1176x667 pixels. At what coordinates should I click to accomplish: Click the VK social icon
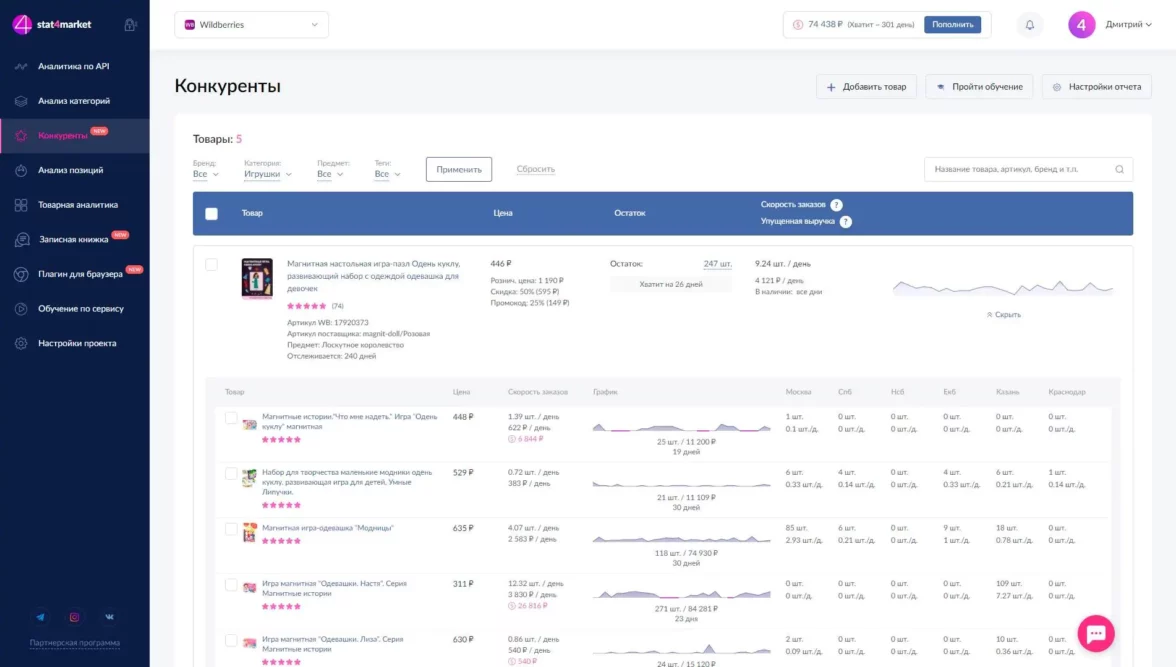pyautogui.click(x=109, y=617)
